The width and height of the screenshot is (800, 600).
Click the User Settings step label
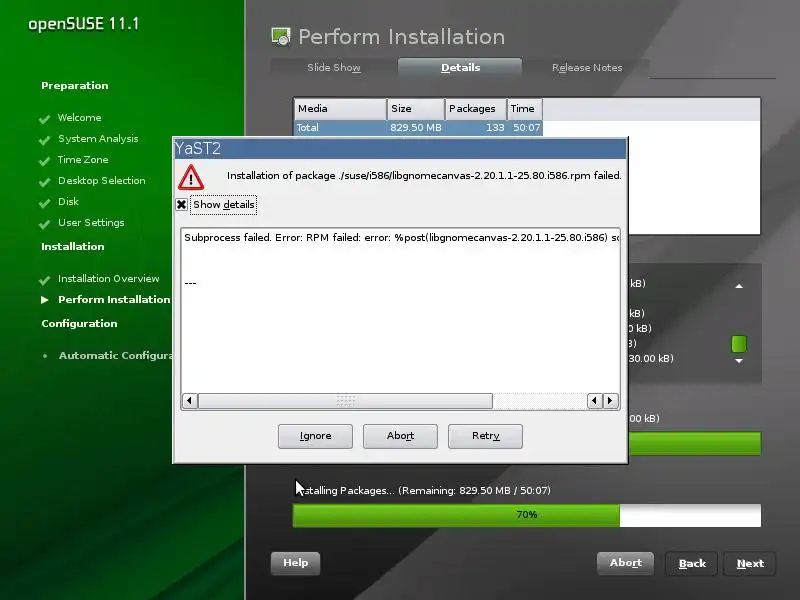coord(91,223)
